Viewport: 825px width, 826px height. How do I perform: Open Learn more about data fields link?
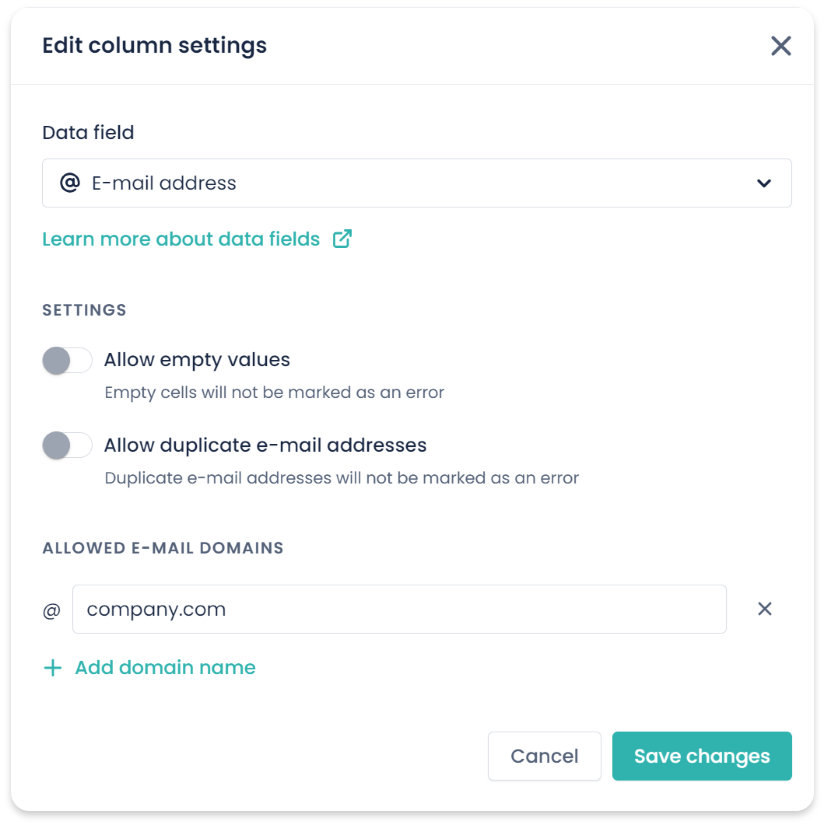point(181,239)
